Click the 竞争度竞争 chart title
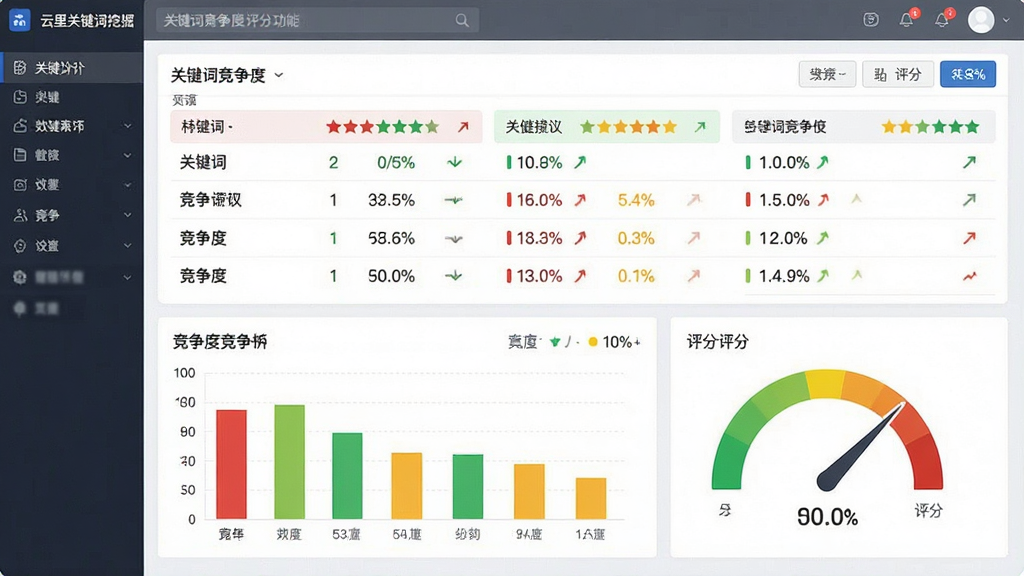Image resolution: width=1024 pixels, height=576 pixels. click(x=220, y=342)
